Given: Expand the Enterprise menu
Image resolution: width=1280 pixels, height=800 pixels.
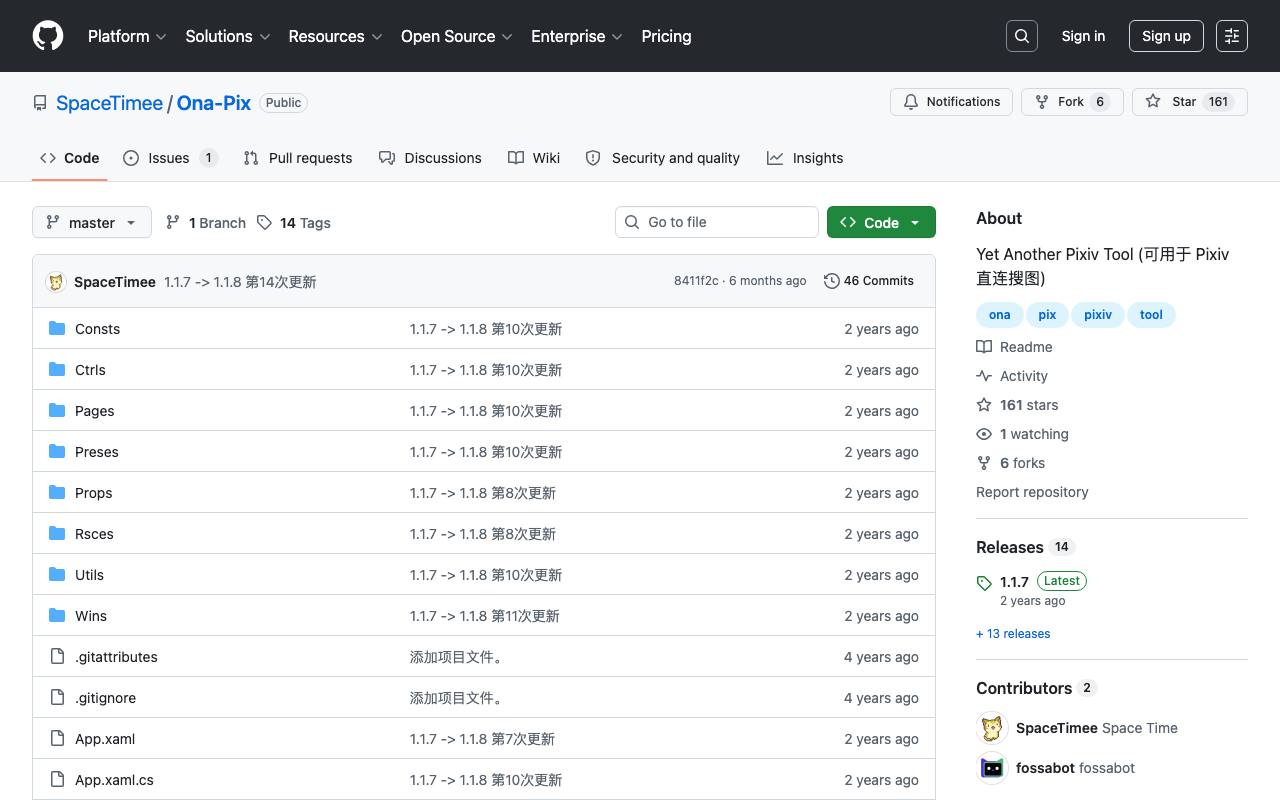Looking at the screenshot, I should [577, 36].
